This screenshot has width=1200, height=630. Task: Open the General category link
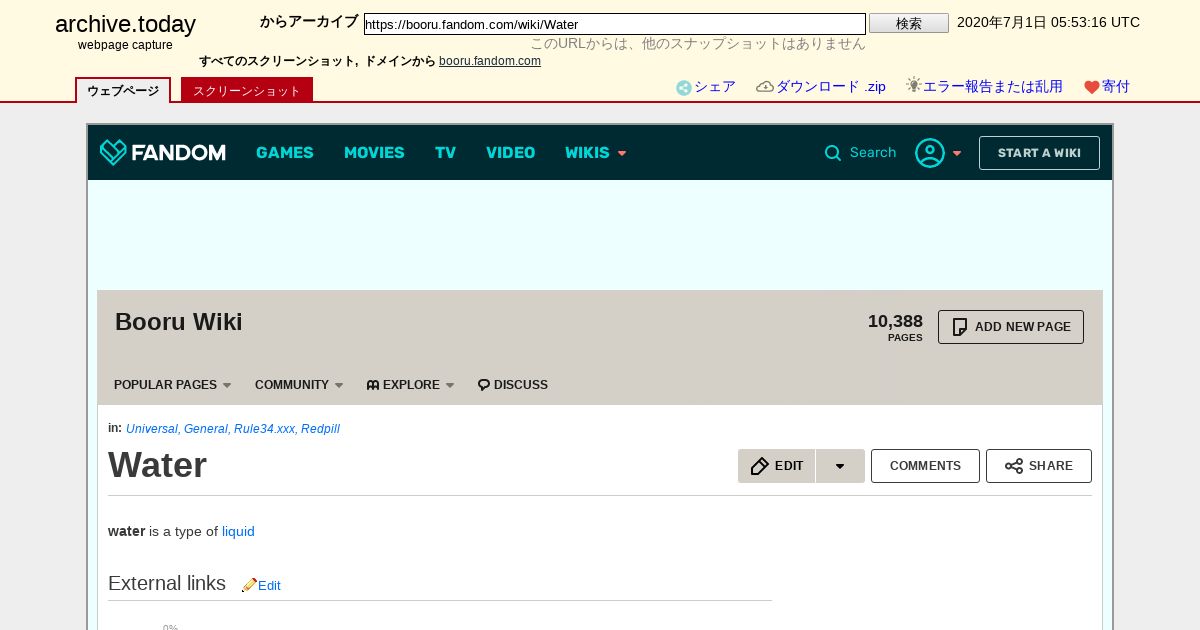[x=207, y=429]
